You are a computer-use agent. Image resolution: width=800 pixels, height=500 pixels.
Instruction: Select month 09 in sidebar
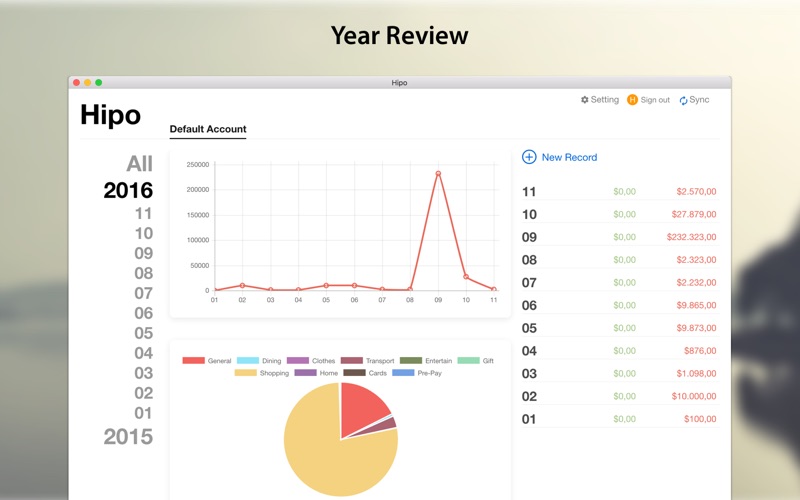click(143, 253)
